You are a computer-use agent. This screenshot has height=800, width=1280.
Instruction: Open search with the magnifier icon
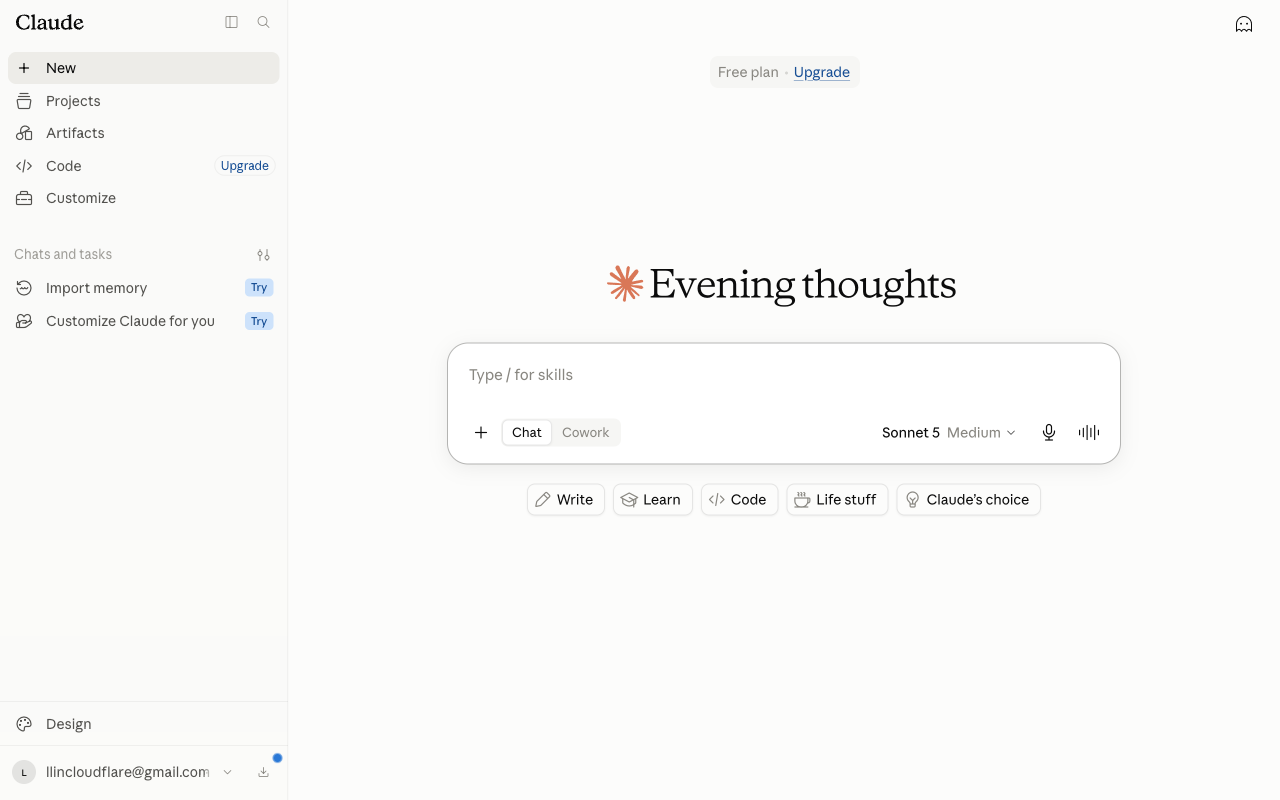[263, 22]
